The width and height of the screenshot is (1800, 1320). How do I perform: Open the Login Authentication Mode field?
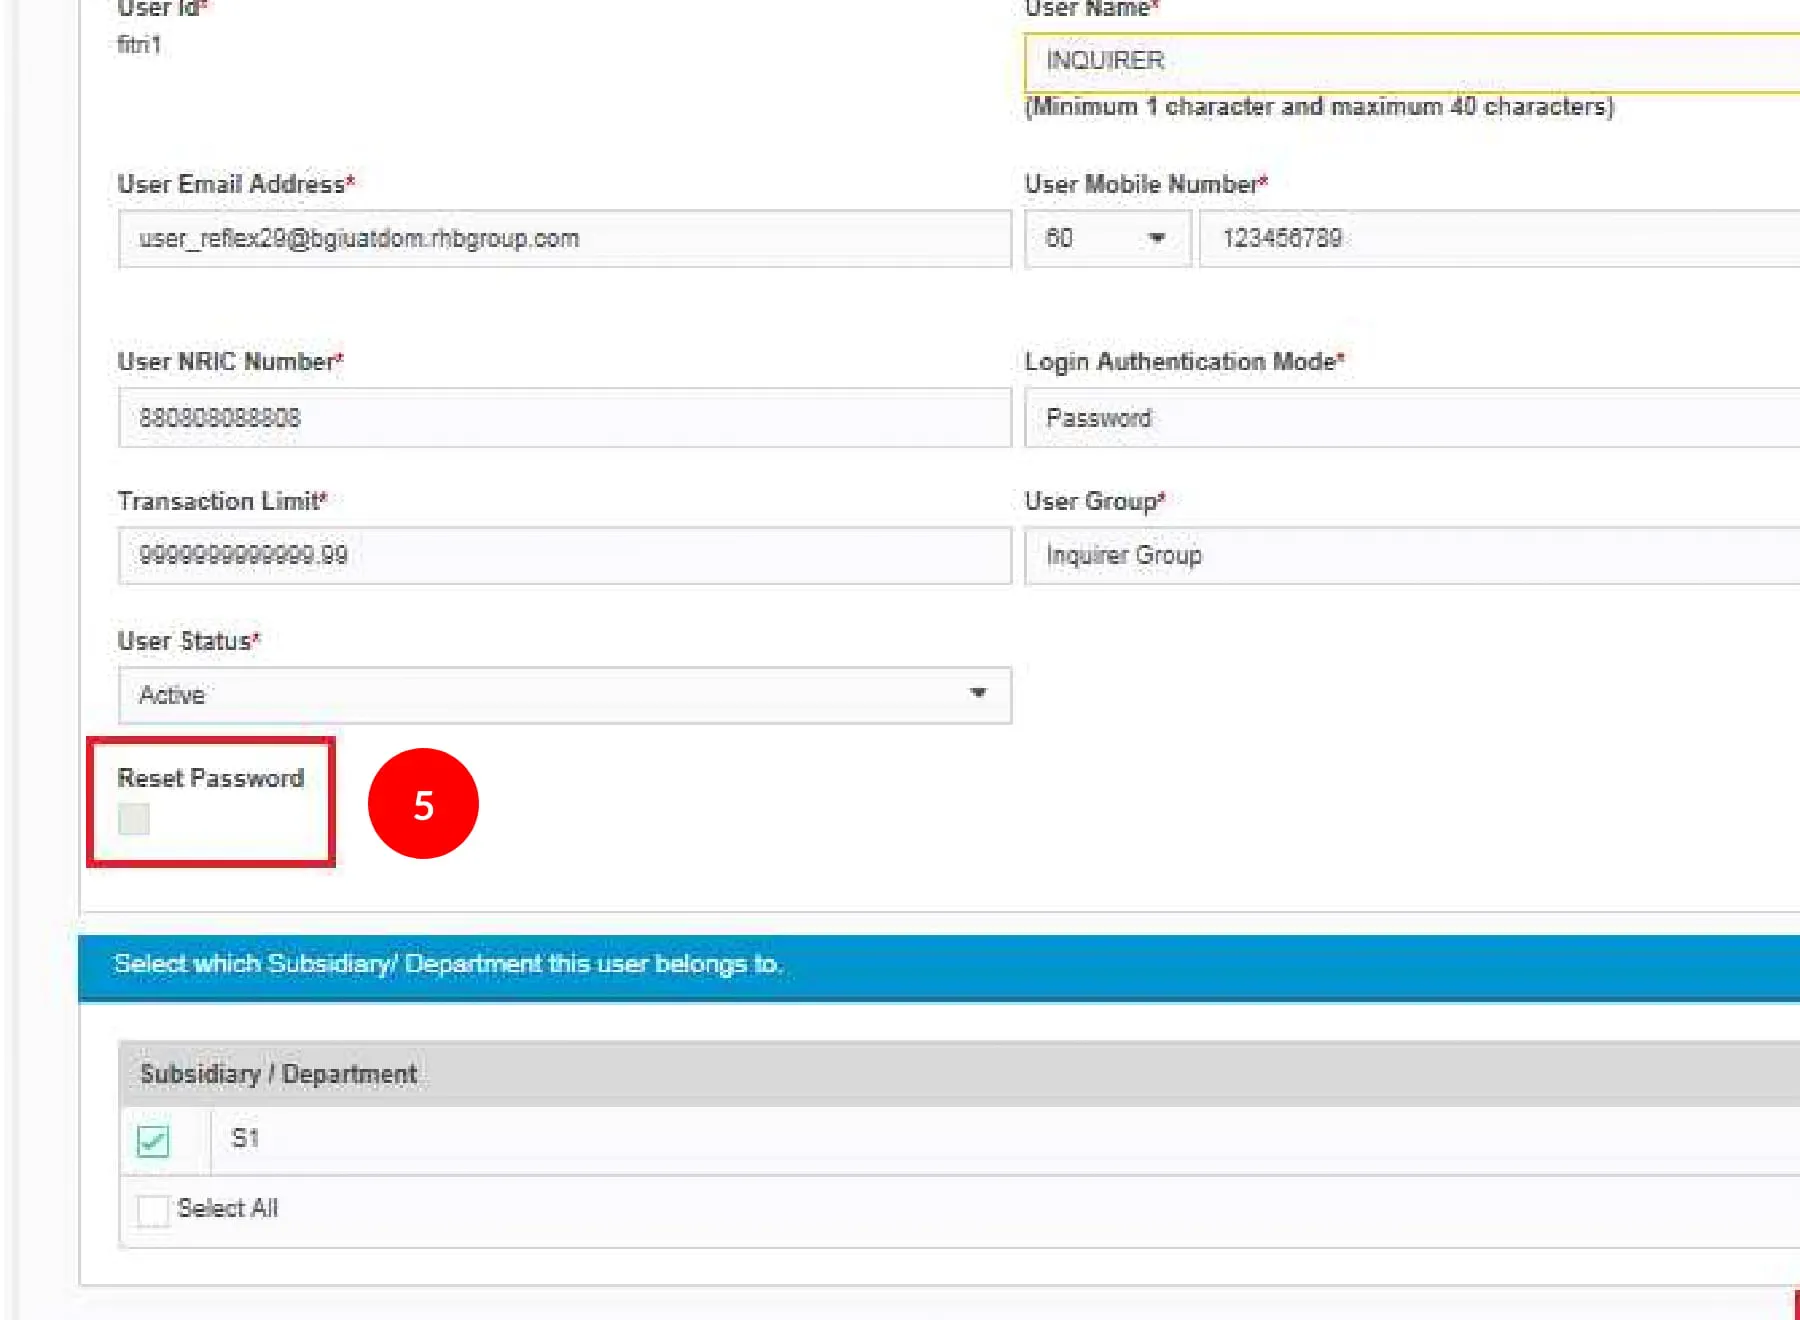pos(1410,418)
